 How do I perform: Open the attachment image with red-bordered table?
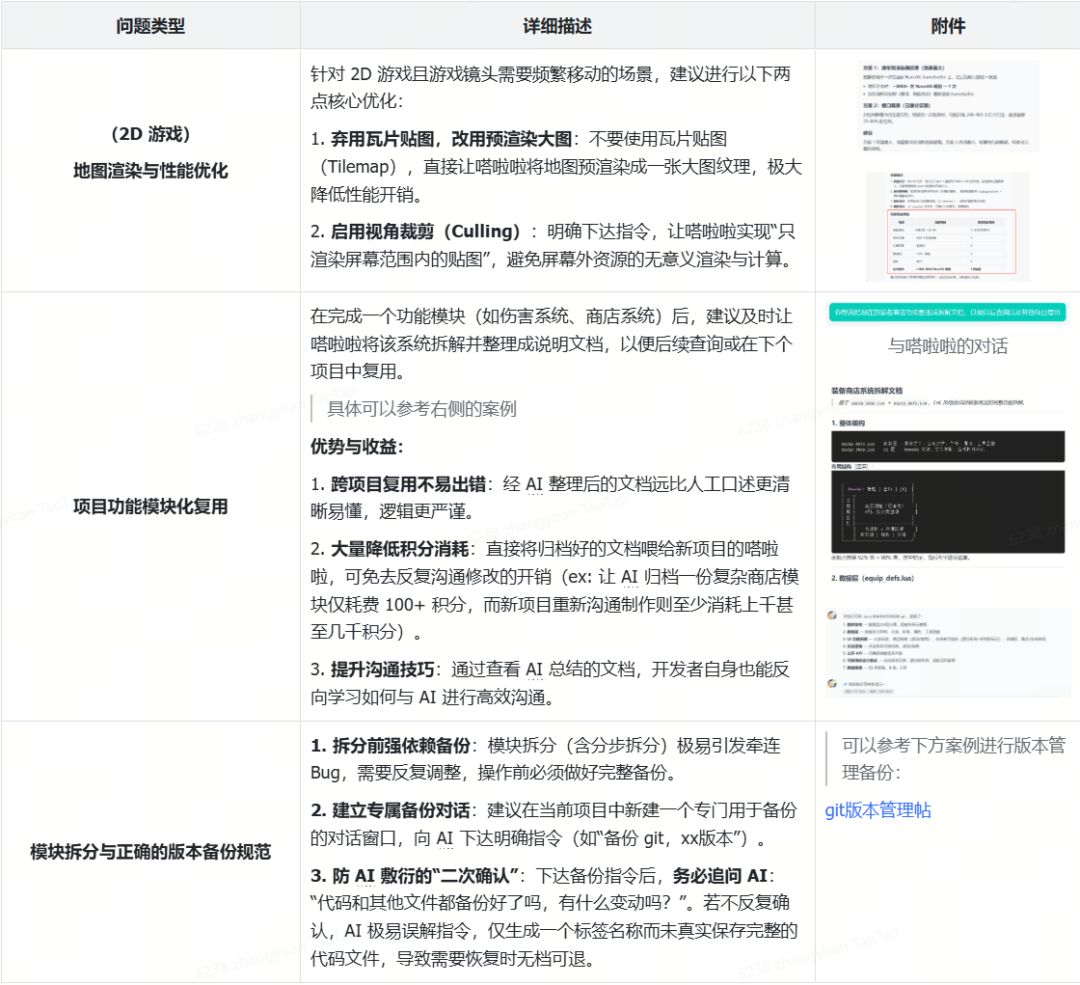pos(946,226)
